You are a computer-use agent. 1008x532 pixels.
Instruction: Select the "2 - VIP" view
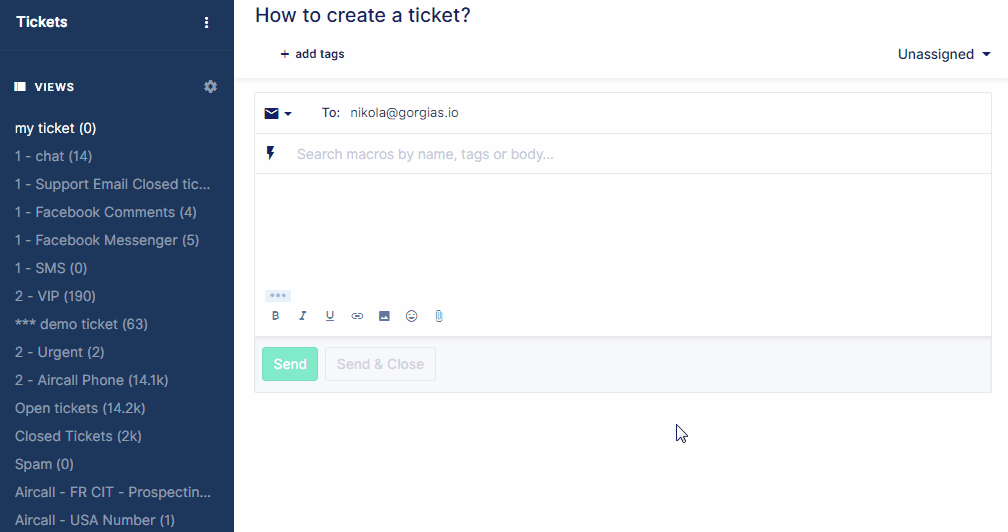55,296
